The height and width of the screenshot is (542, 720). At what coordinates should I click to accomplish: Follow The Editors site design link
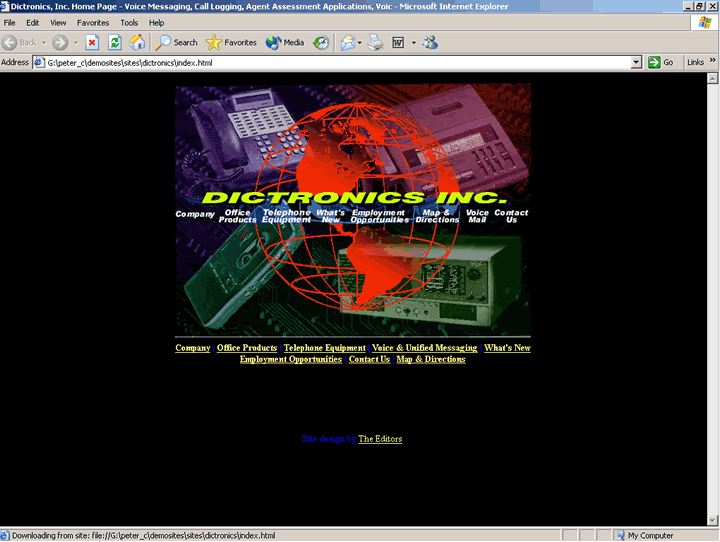click(x=380, y=439)
